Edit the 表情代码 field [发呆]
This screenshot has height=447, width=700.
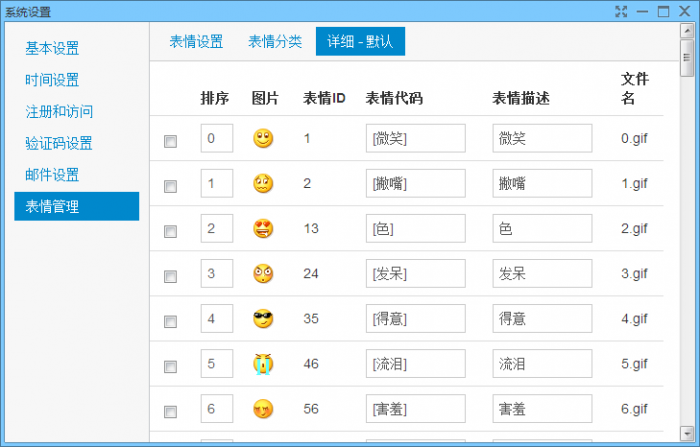(x=416, y=274)
